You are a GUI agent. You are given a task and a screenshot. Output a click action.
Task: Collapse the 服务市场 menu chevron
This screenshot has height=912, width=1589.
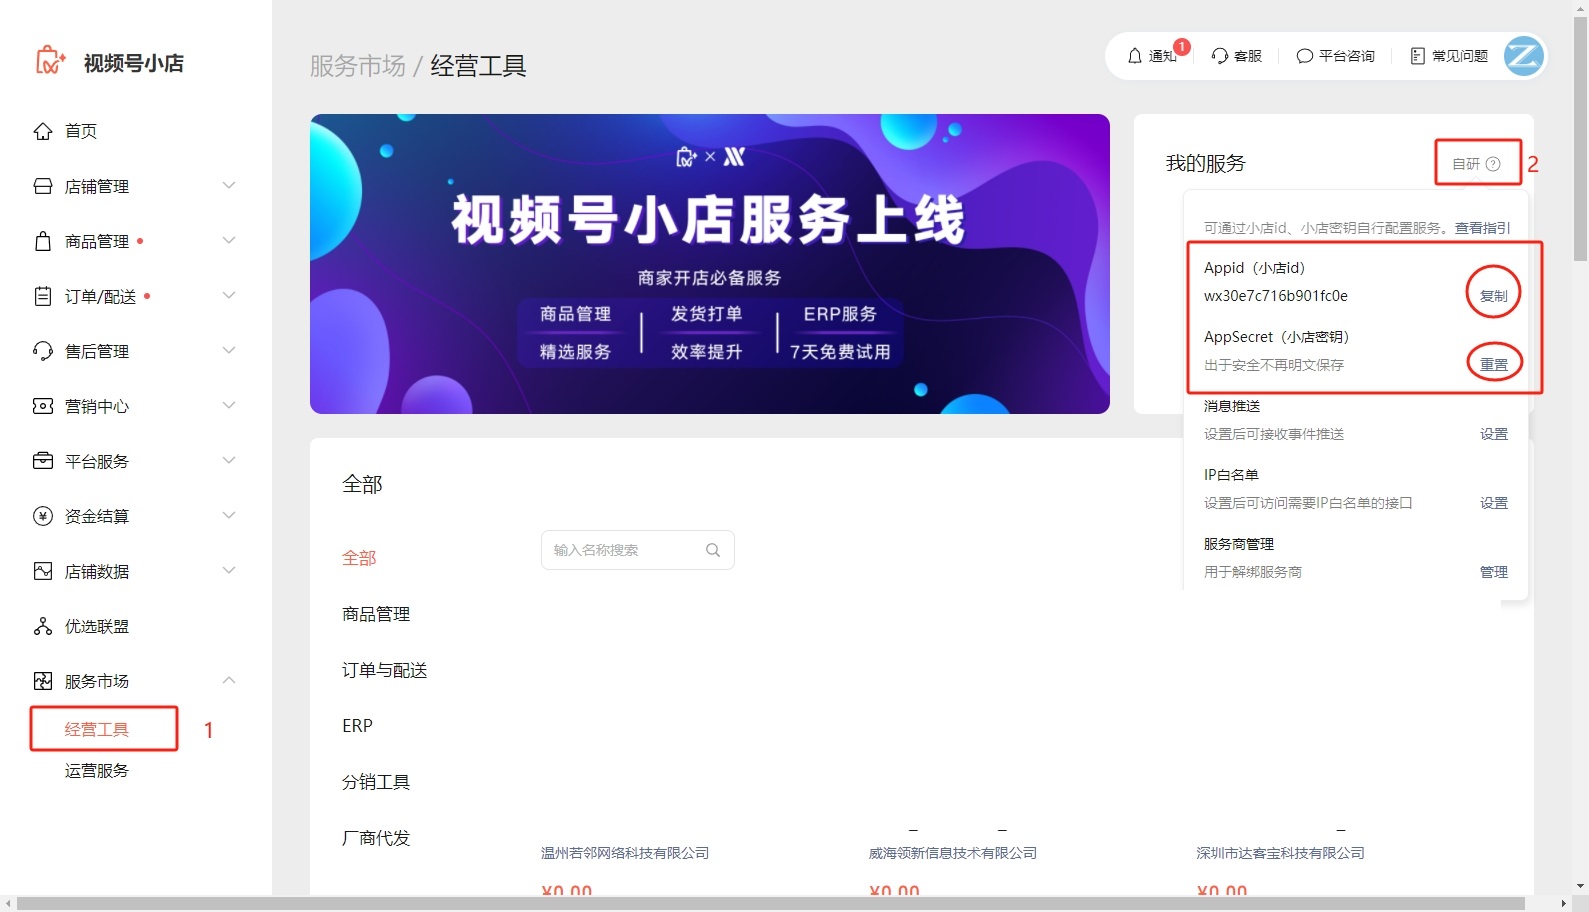(229, 680)
